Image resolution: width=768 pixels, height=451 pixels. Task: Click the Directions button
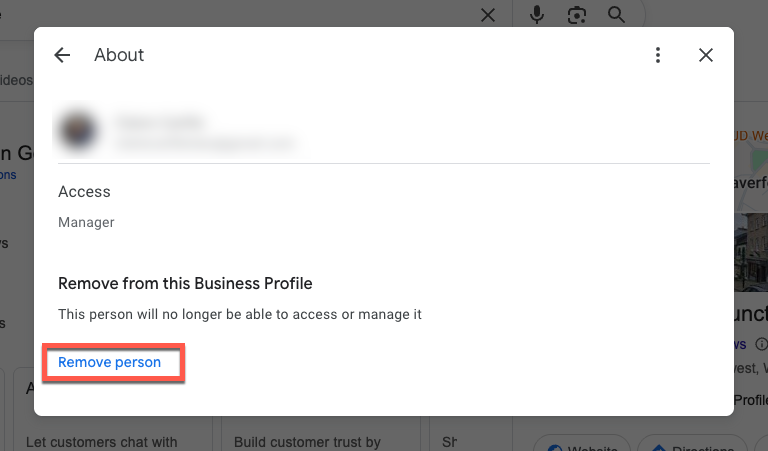click(692, 445)
